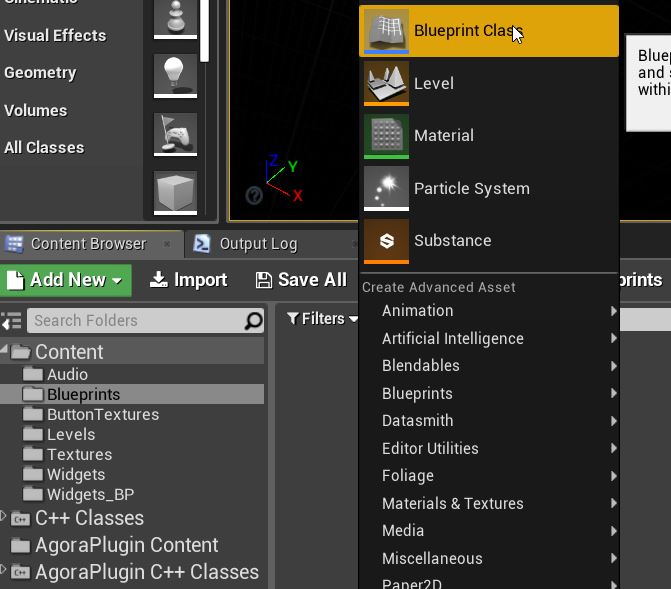
Task: Click the Place Actors panel scrollbar
Action: 205,30
